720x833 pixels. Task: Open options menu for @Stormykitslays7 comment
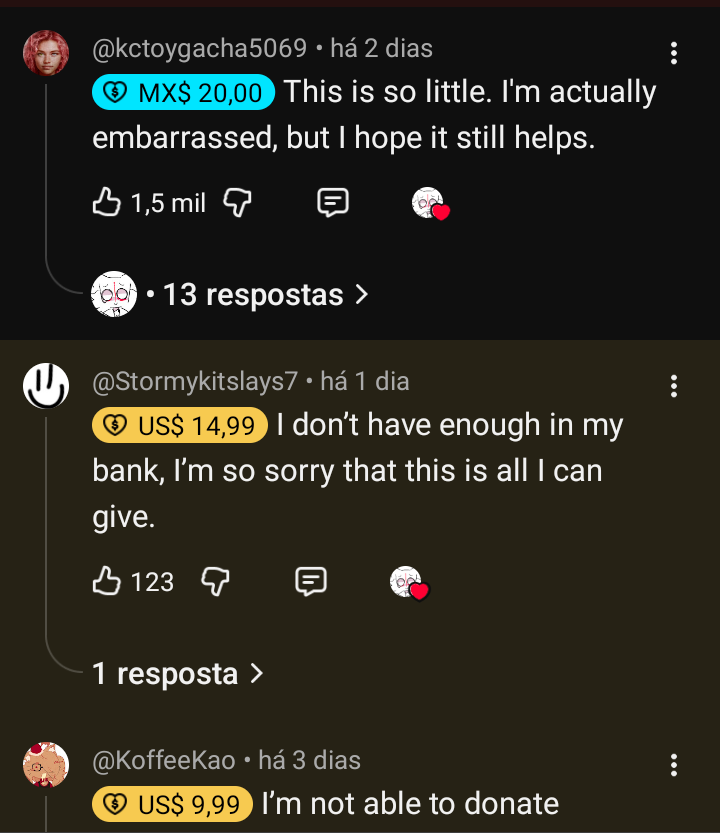point(674,386)
